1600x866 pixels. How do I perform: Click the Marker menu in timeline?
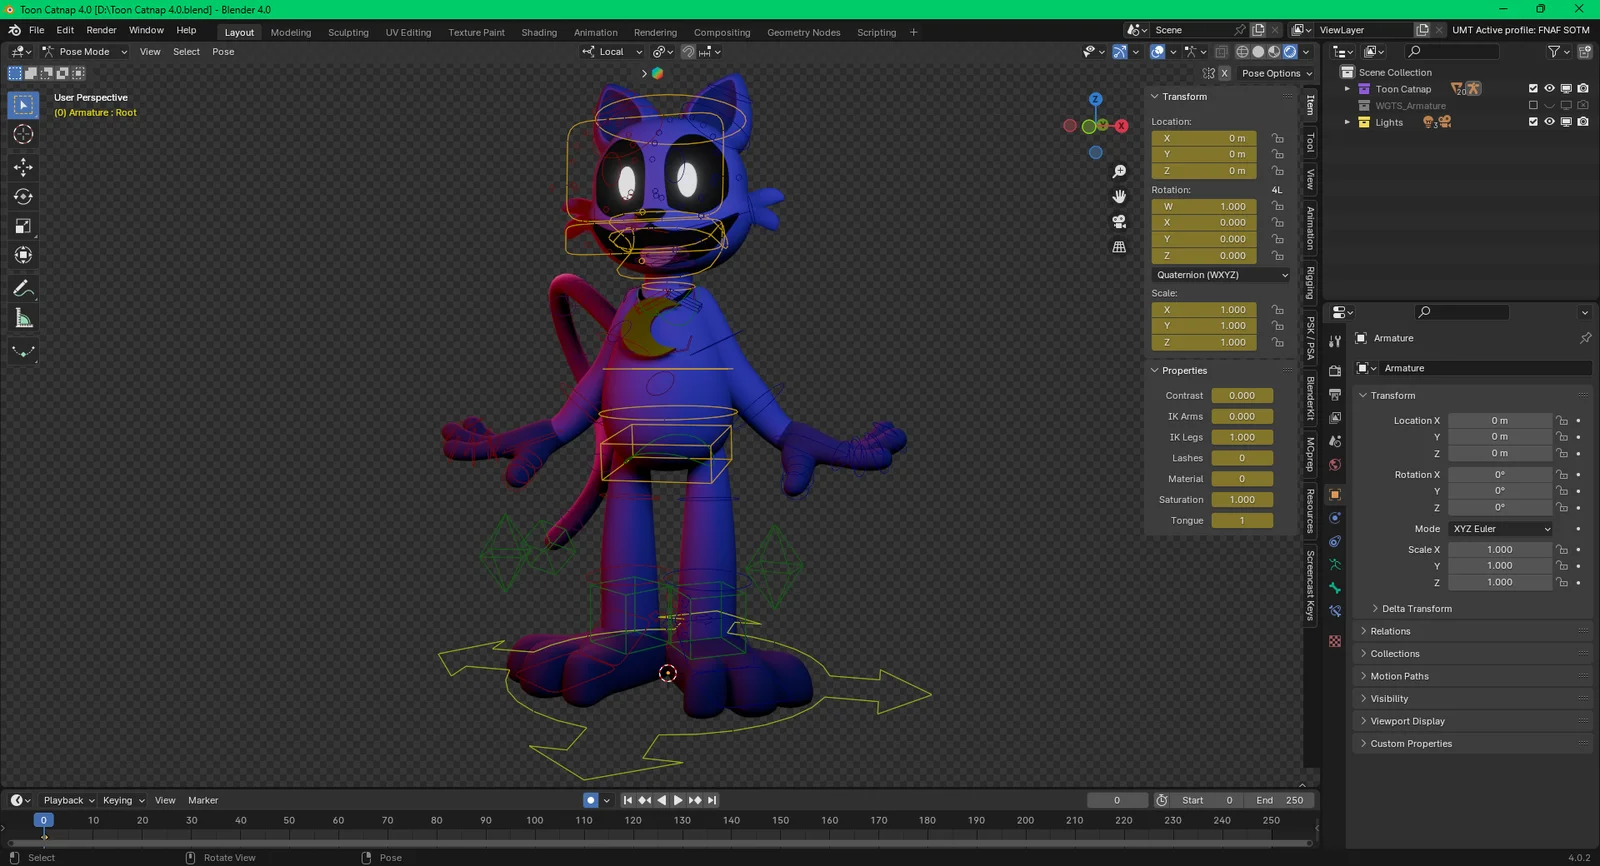203,800
